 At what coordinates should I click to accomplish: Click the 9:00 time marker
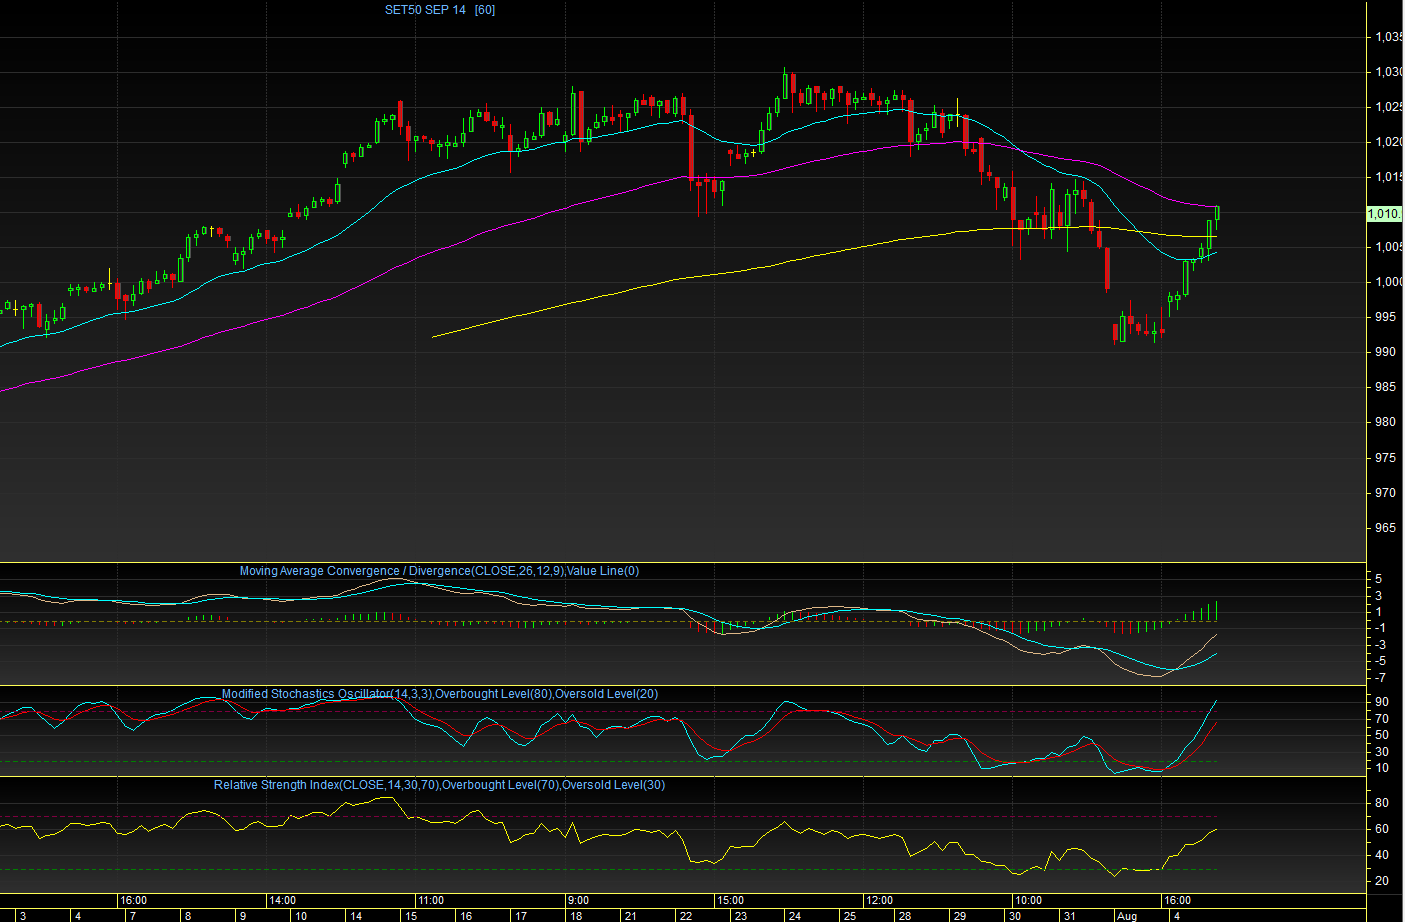point(578,901)
